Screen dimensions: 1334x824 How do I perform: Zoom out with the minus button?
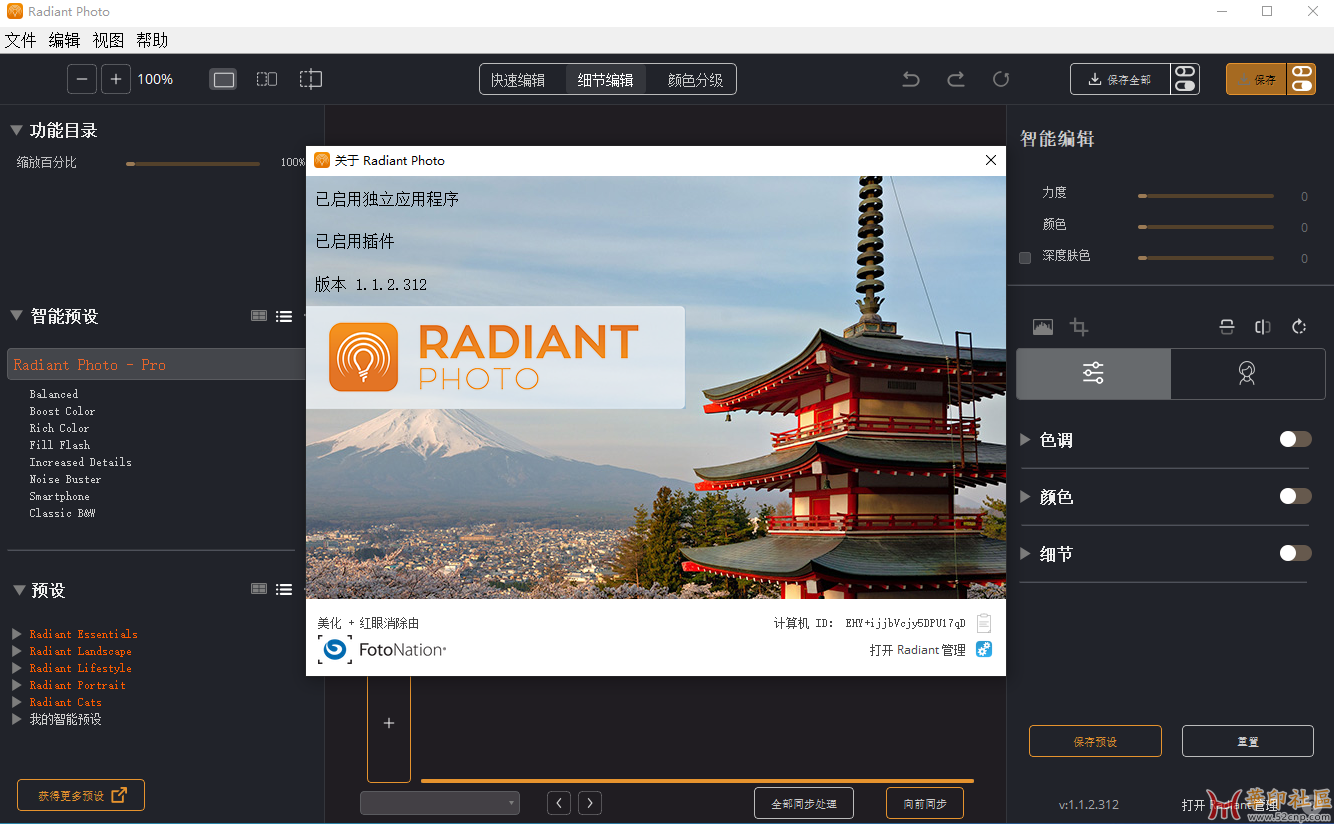coord(82,79)
